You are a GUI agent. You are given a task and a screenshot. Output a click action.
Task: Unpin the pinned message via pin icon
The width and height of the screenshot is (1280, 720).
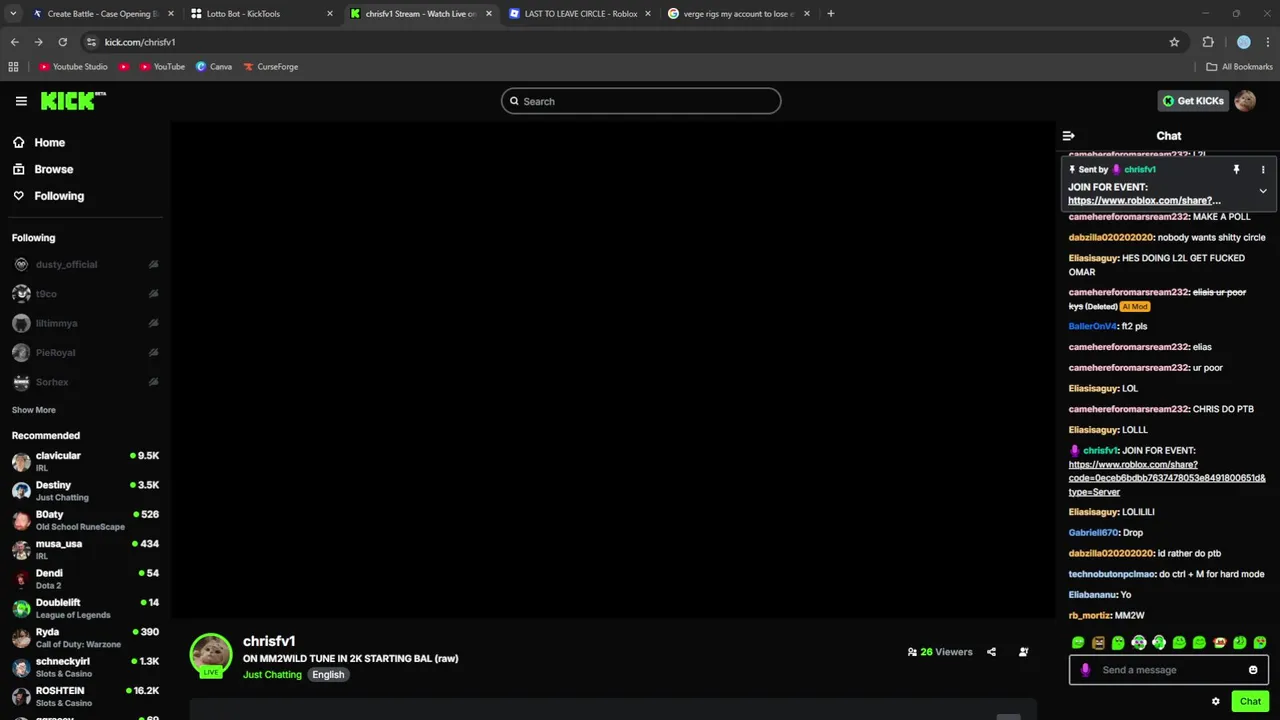(x=1236, y=170)
